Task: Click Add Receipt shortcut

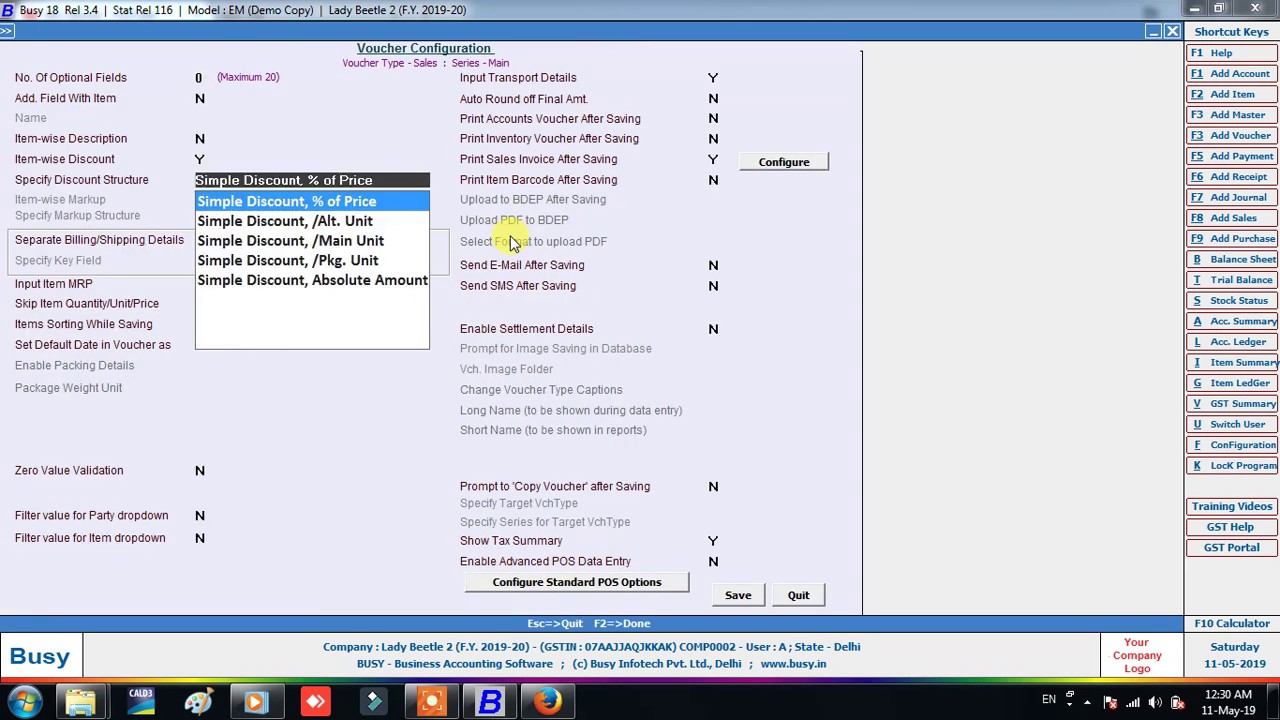Action: pos(1232,177)
